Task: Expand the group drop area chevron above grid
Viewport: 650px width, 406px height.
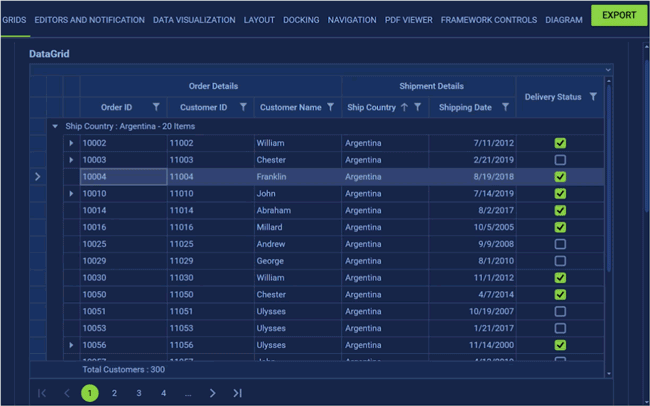Action: click(608, 70)
